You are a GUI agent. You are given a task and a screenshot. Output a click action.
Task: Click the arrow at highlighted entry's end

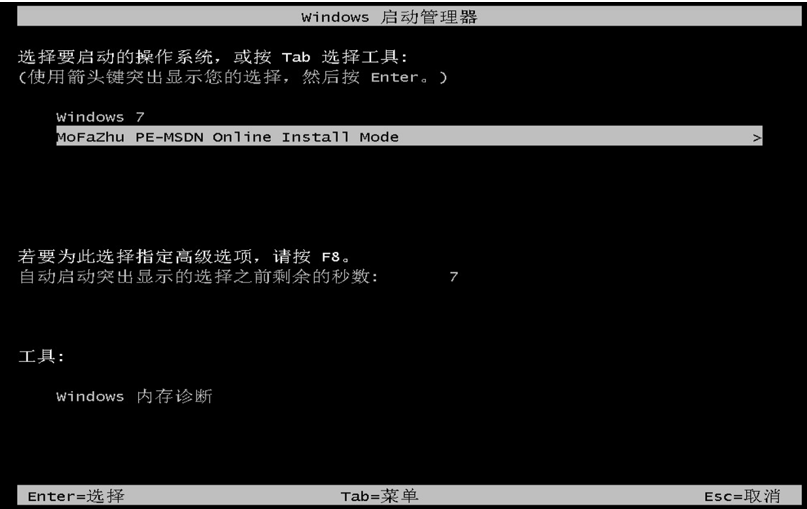point(756,137)
